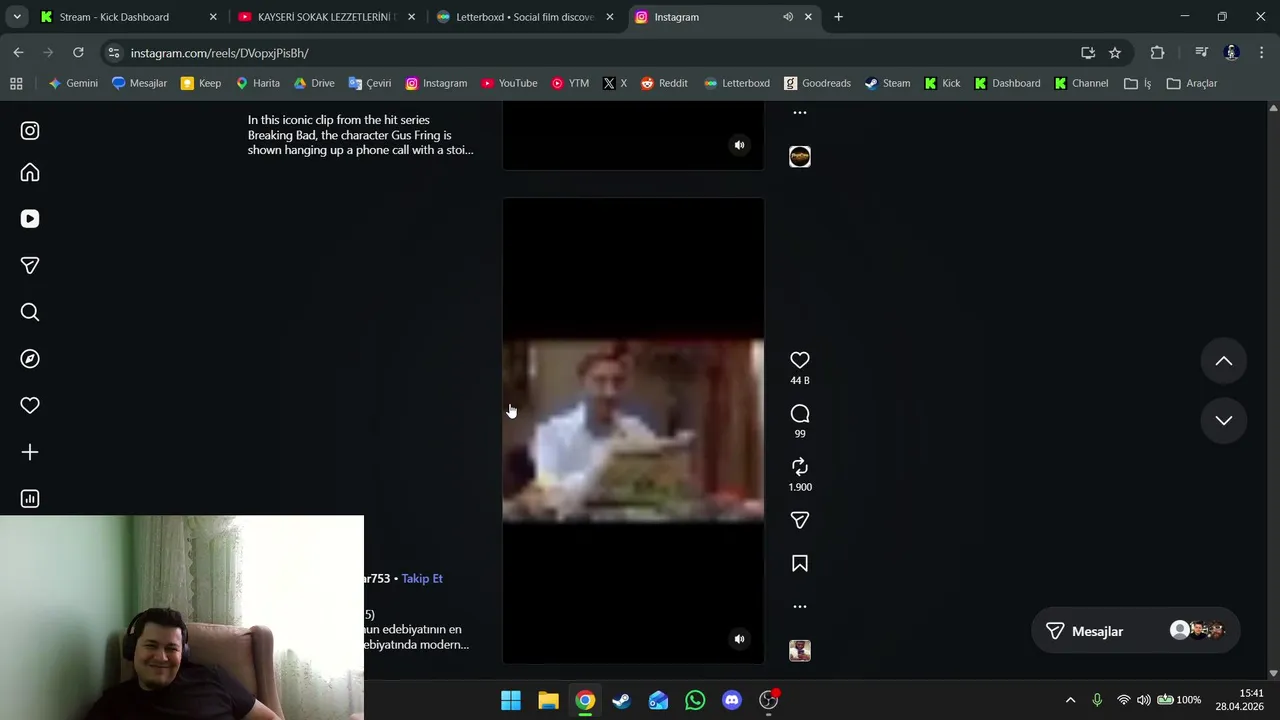Image resolution: width=1280 pixels, height=720 pixels.
Task: Open the Explore compass icon
Action: (30, 359)
